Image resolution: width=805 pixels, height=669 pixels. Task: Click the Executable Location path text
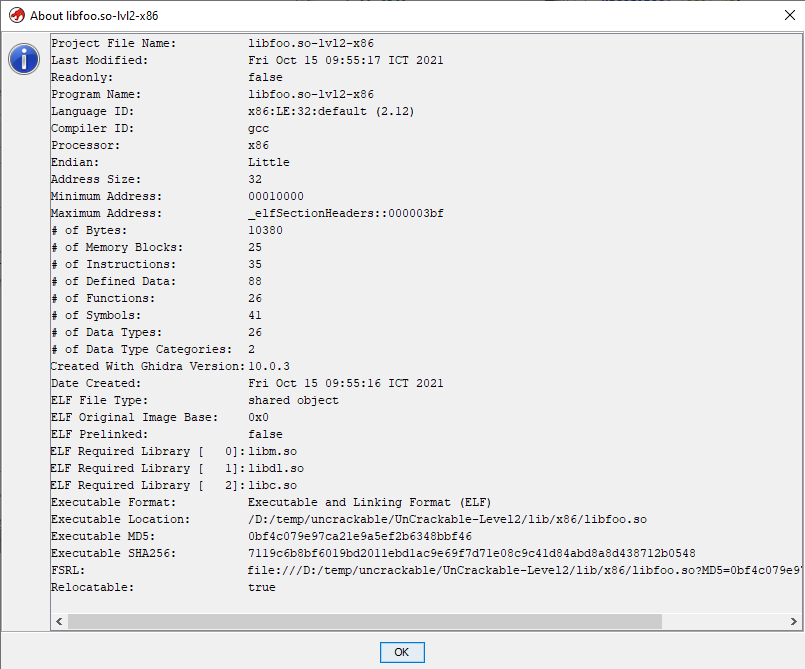(x=447, y=519)
